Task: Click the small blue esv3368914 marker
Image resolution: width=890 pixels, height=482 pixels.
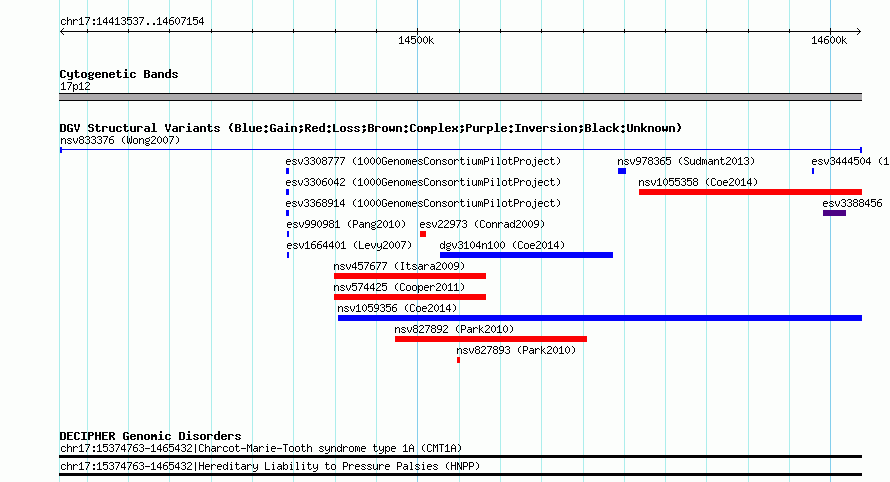Action: pos(288,213)
